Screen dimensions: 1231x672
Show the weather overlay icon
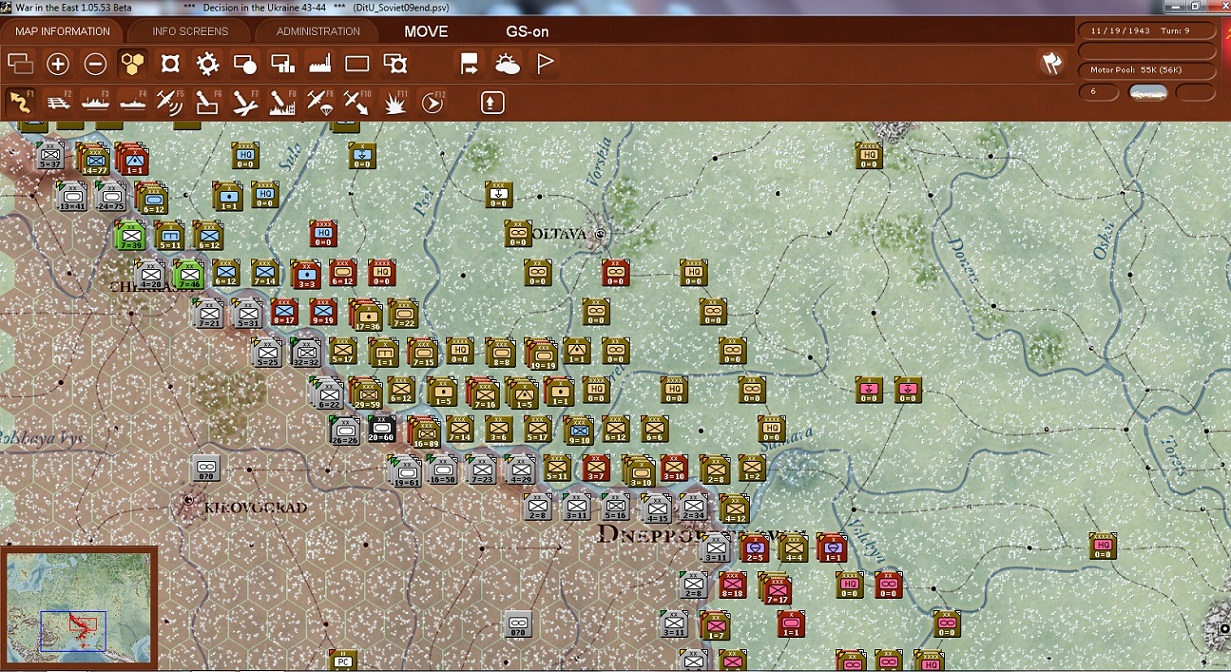click(507, 64)
